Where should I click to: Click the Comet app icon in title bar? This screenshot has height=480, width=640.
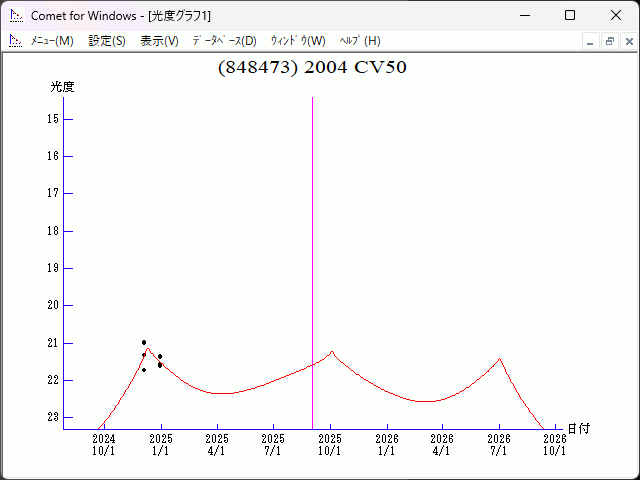coord(16,16)
